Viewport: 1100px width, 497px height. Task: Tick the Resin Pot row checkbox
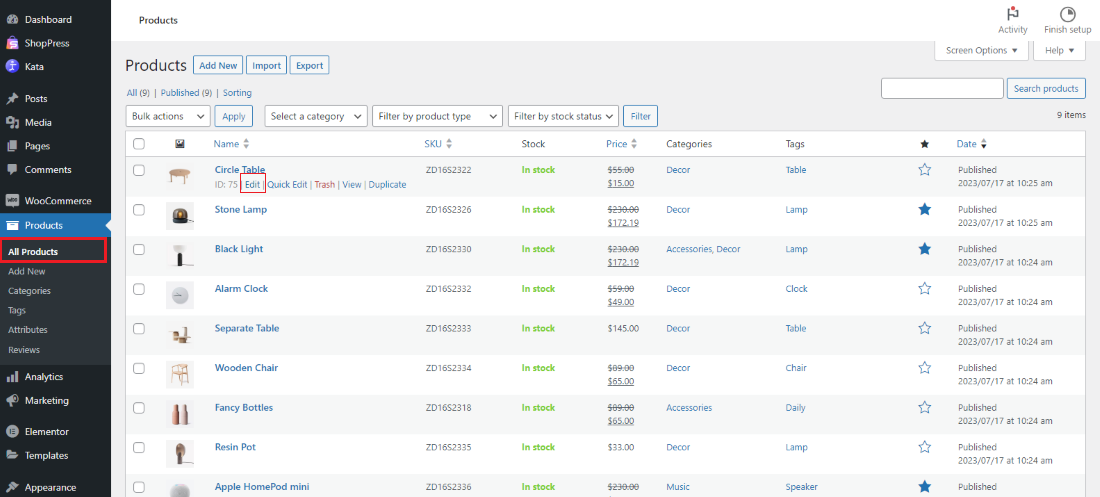tap(139, 447)
